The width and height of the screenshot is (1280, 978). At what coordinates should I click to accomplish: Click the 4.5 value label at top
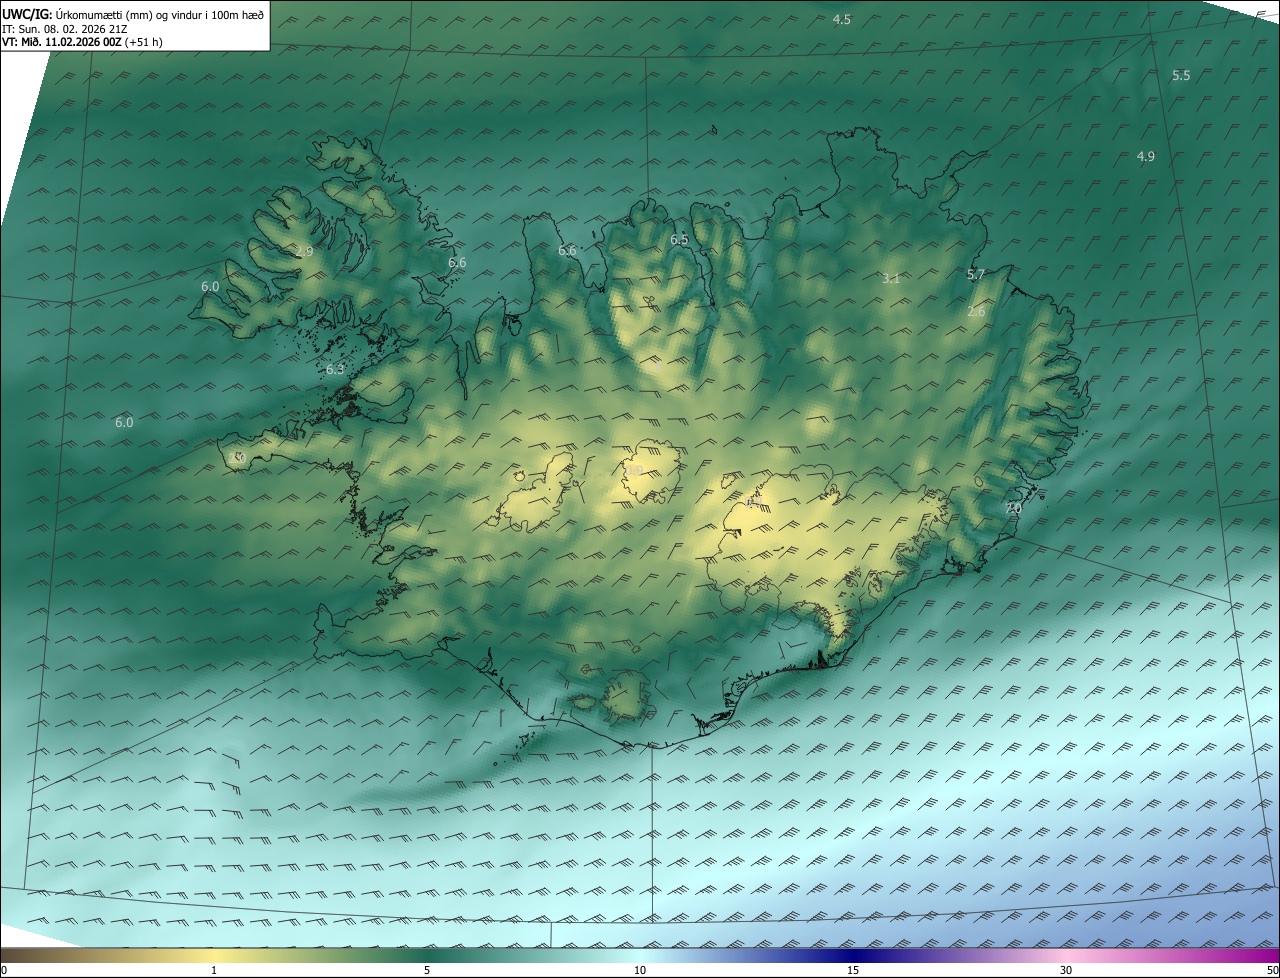point(842,20)
